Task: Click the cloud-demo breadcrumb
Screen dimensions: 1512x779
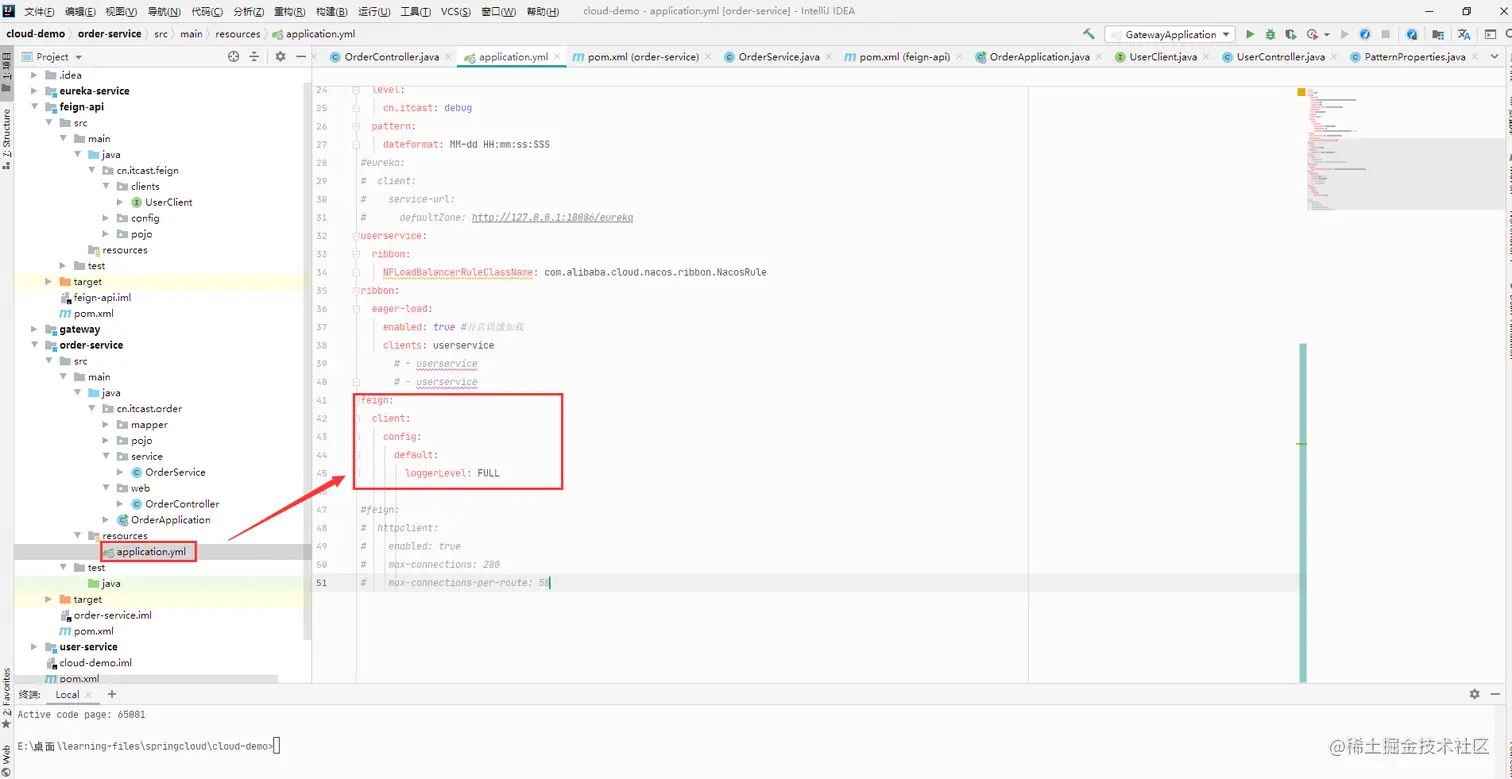Action: 35,34
